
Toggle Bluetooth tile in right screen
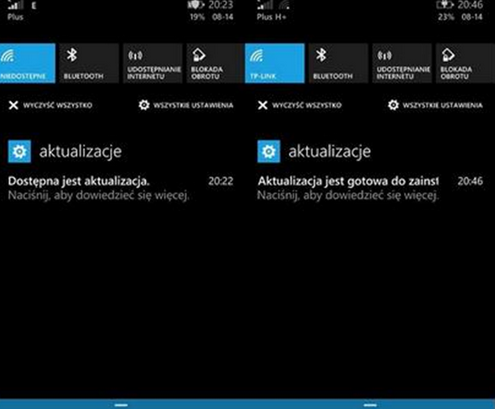pyautogui.click(x=338, y=63)
